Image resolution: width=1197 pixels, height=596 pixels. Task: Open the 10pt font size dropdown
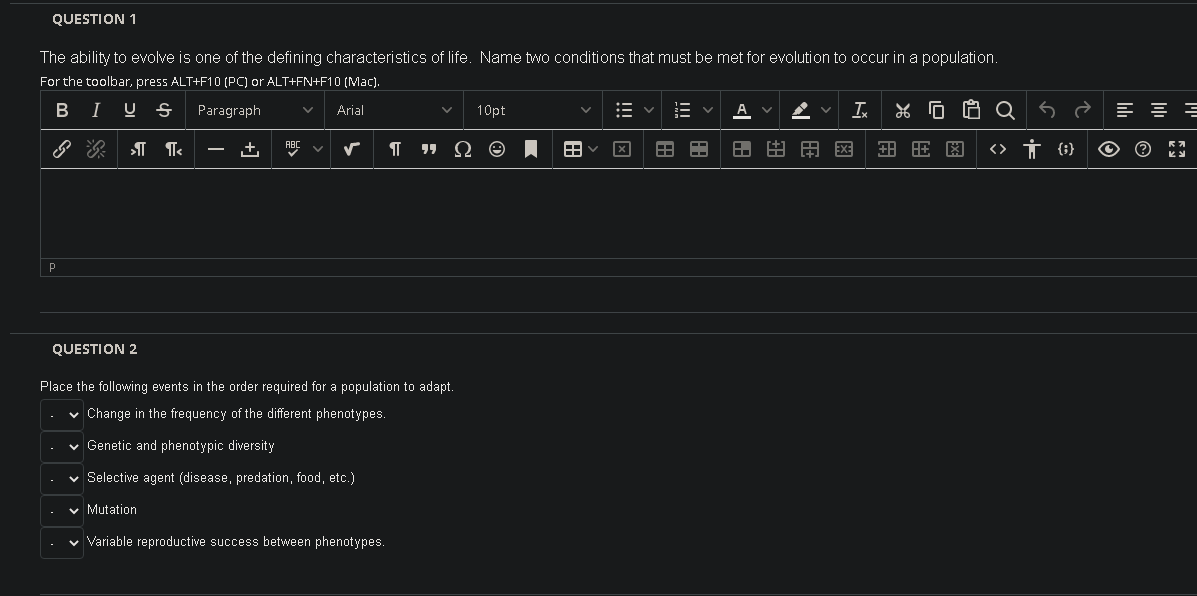[533, 111]
